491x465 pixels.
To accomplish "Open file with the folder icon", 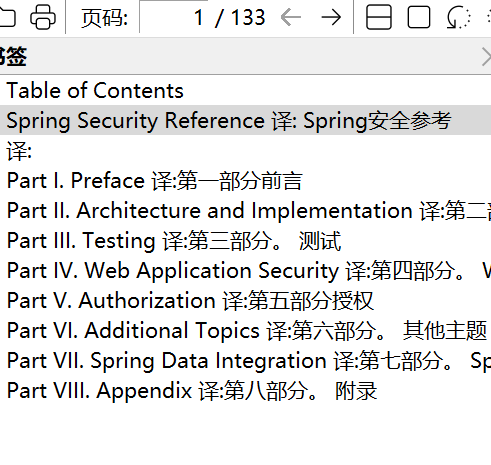I will (x=7, y=17).
